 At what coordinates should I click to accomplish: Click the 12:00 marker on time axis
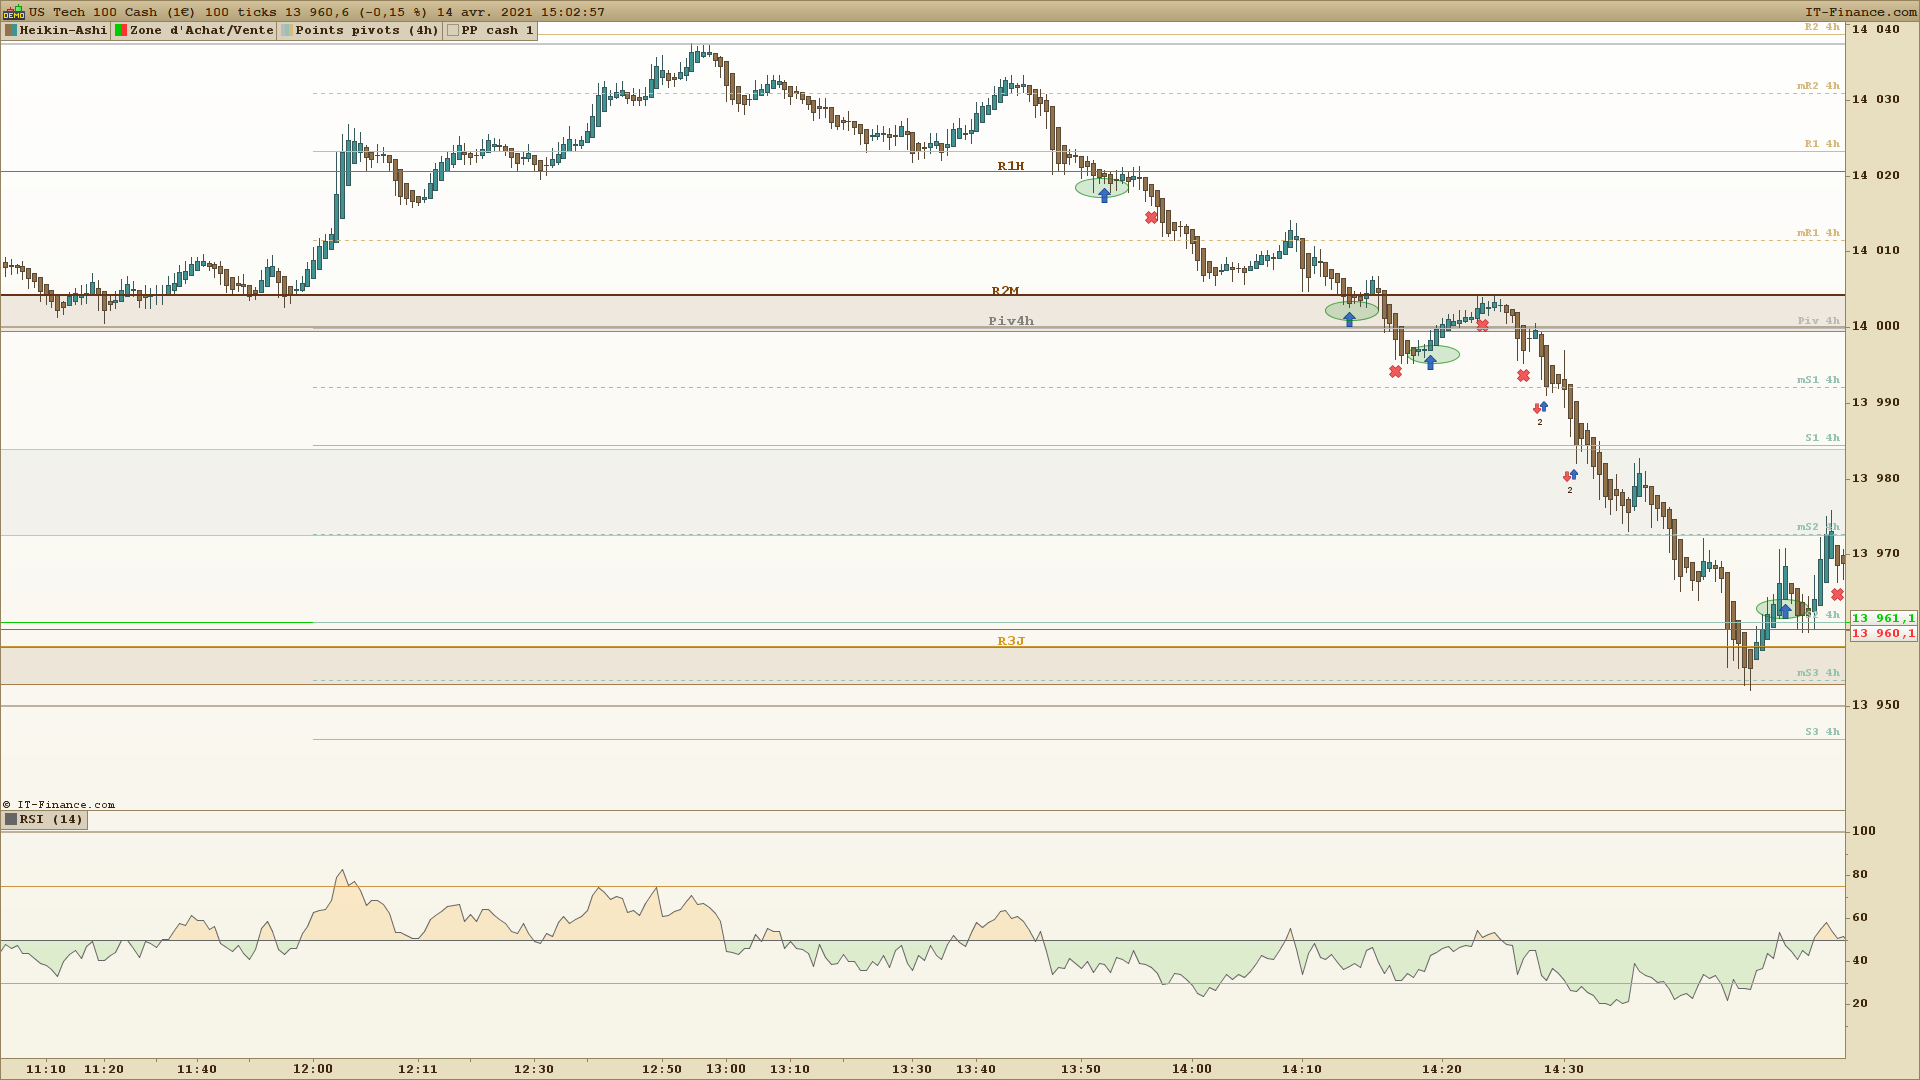313,1068
